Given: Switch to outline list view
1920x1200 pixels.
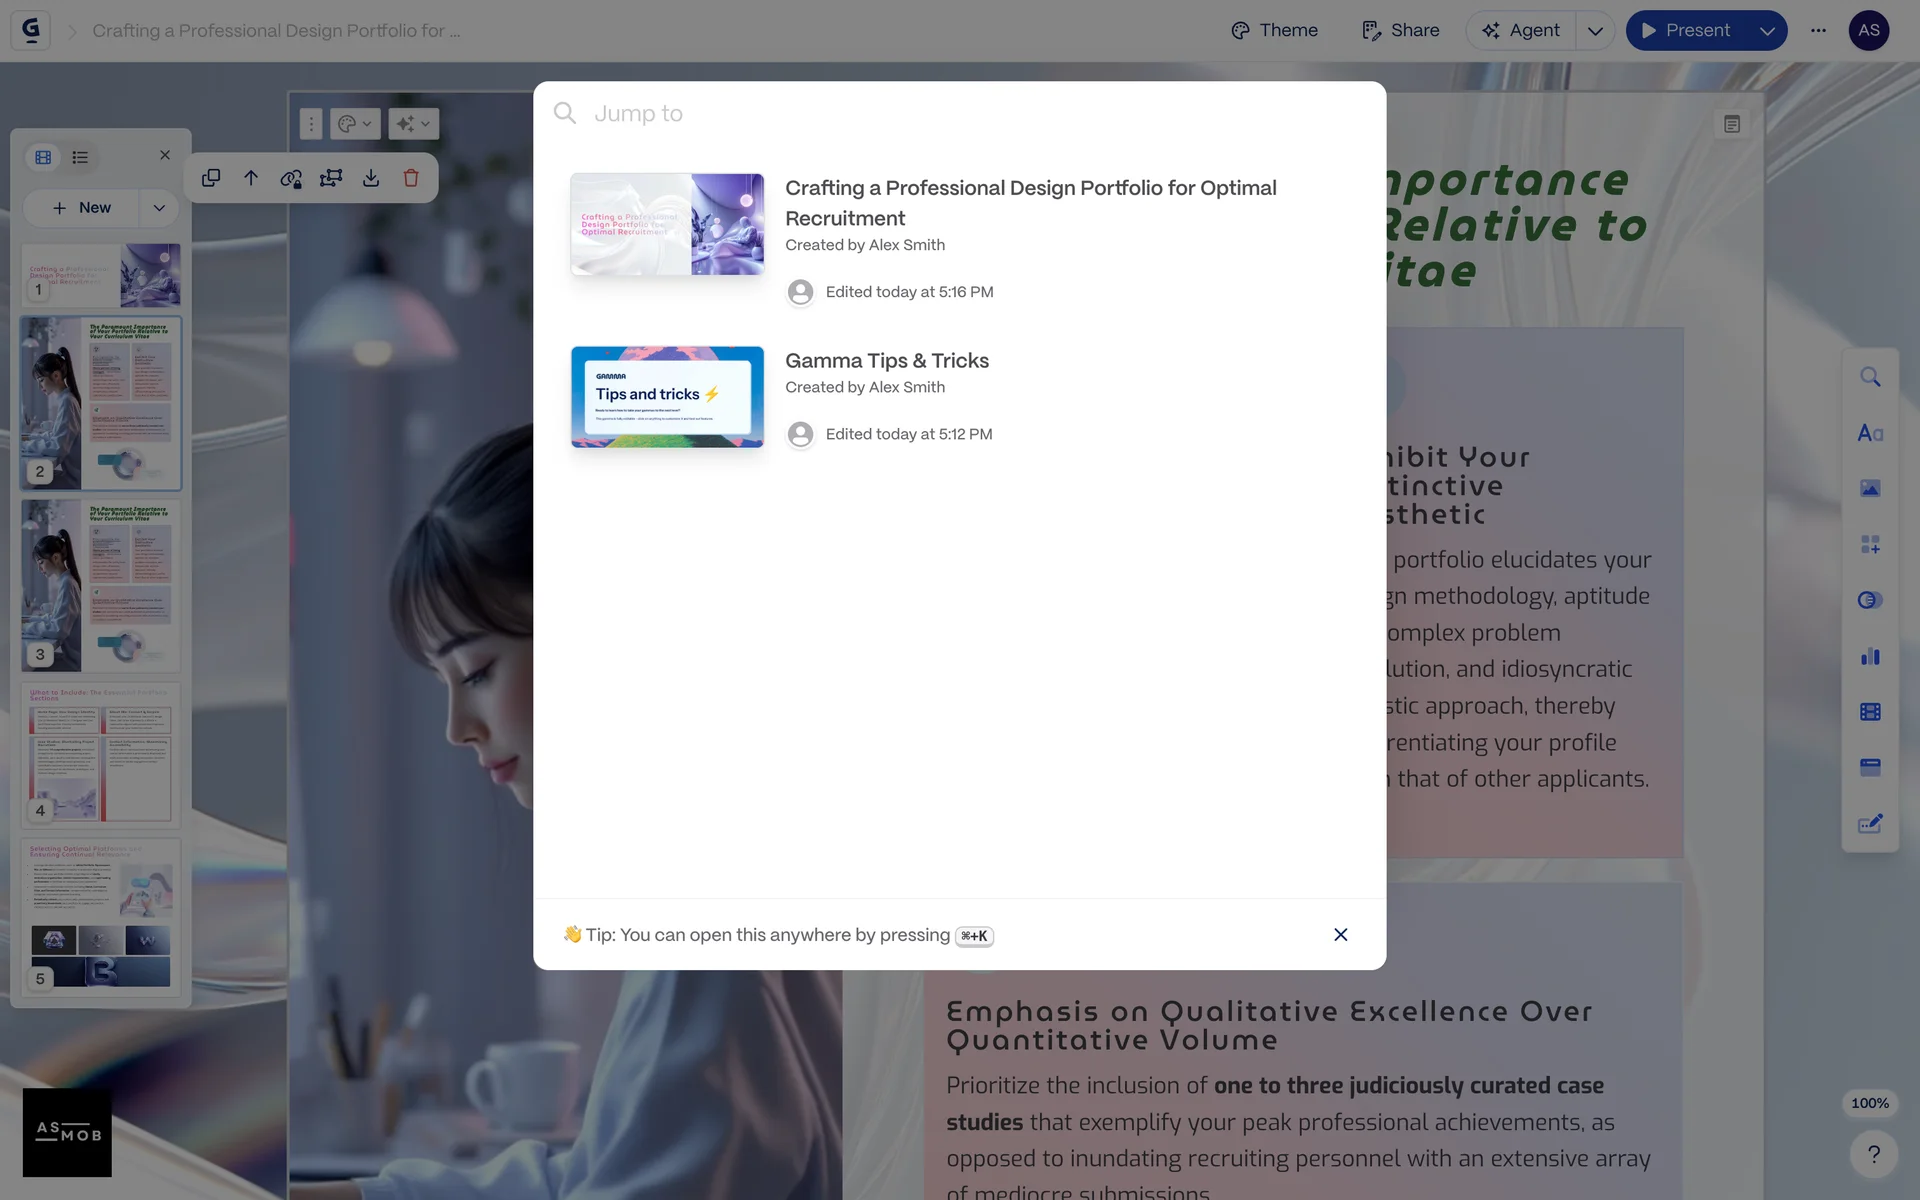Looking at the screenshot, I should point(80,157).
